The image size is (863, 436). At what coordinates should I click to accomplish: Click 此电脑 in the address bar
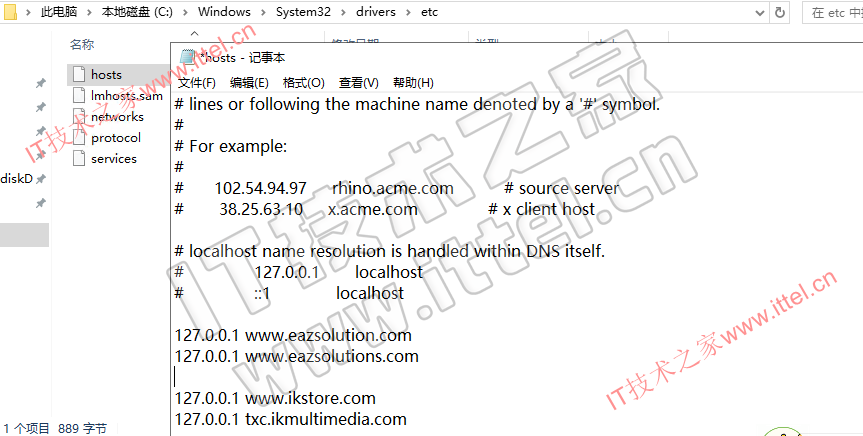(x=59, y=12)
